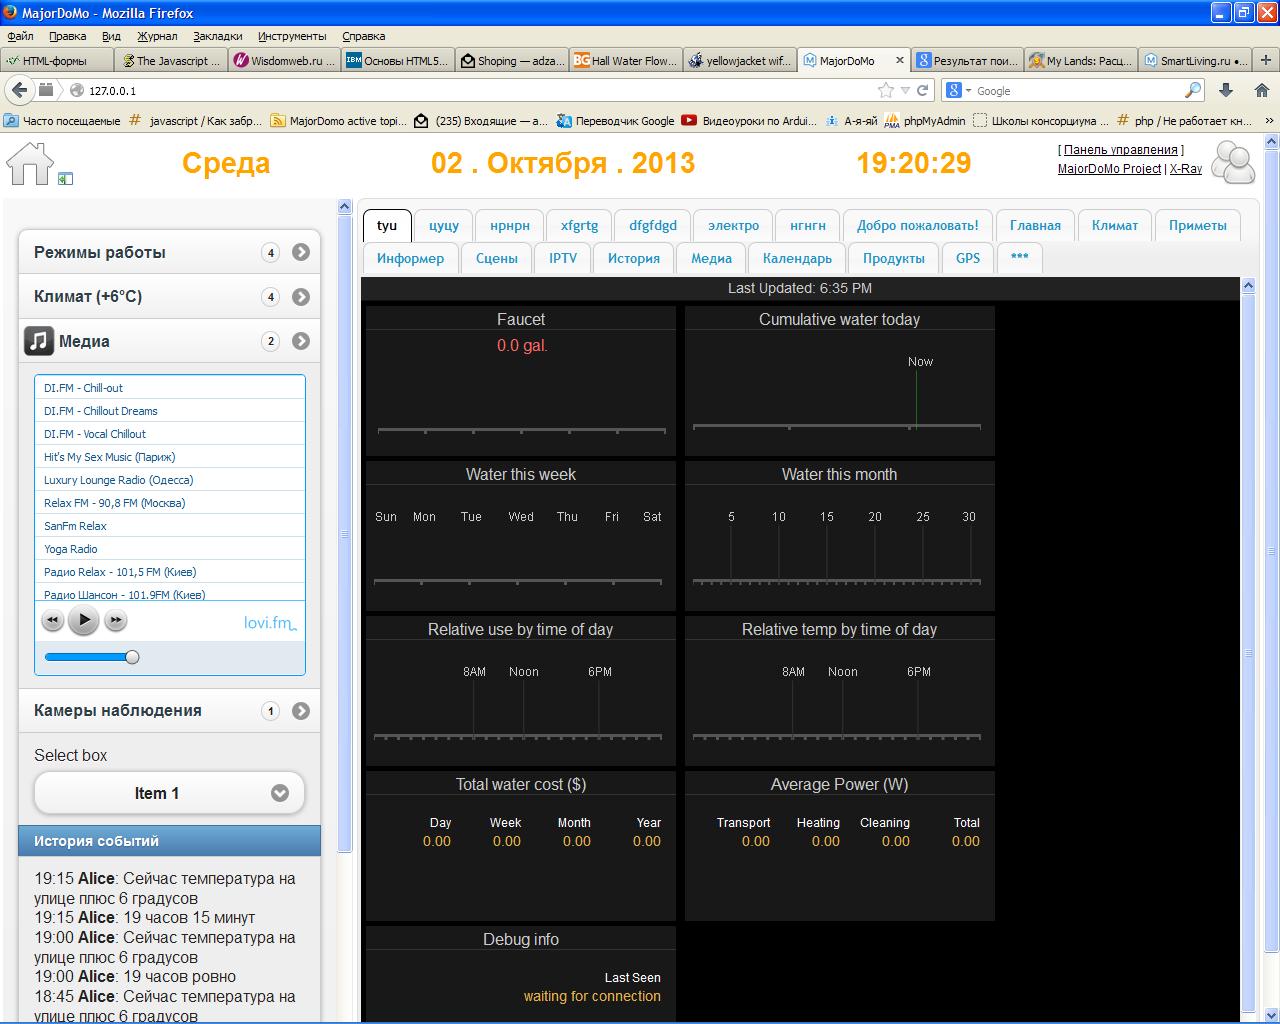1280x1024 pixels.
Task: Click the Firefox back navigation arrow
Action: 19,90
